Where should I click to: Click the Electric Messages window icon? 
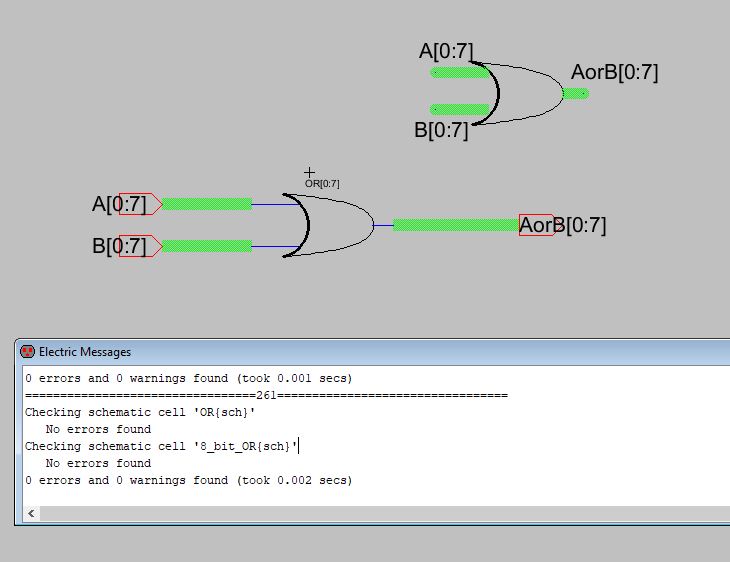28,351
